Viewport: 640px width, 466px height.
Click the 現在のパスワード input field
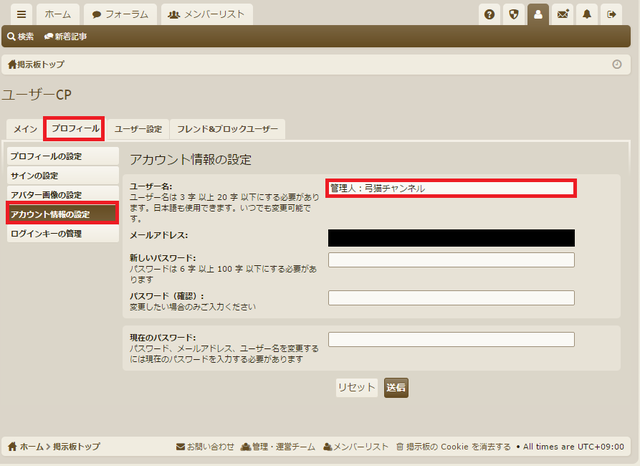(x=451, y=340)
